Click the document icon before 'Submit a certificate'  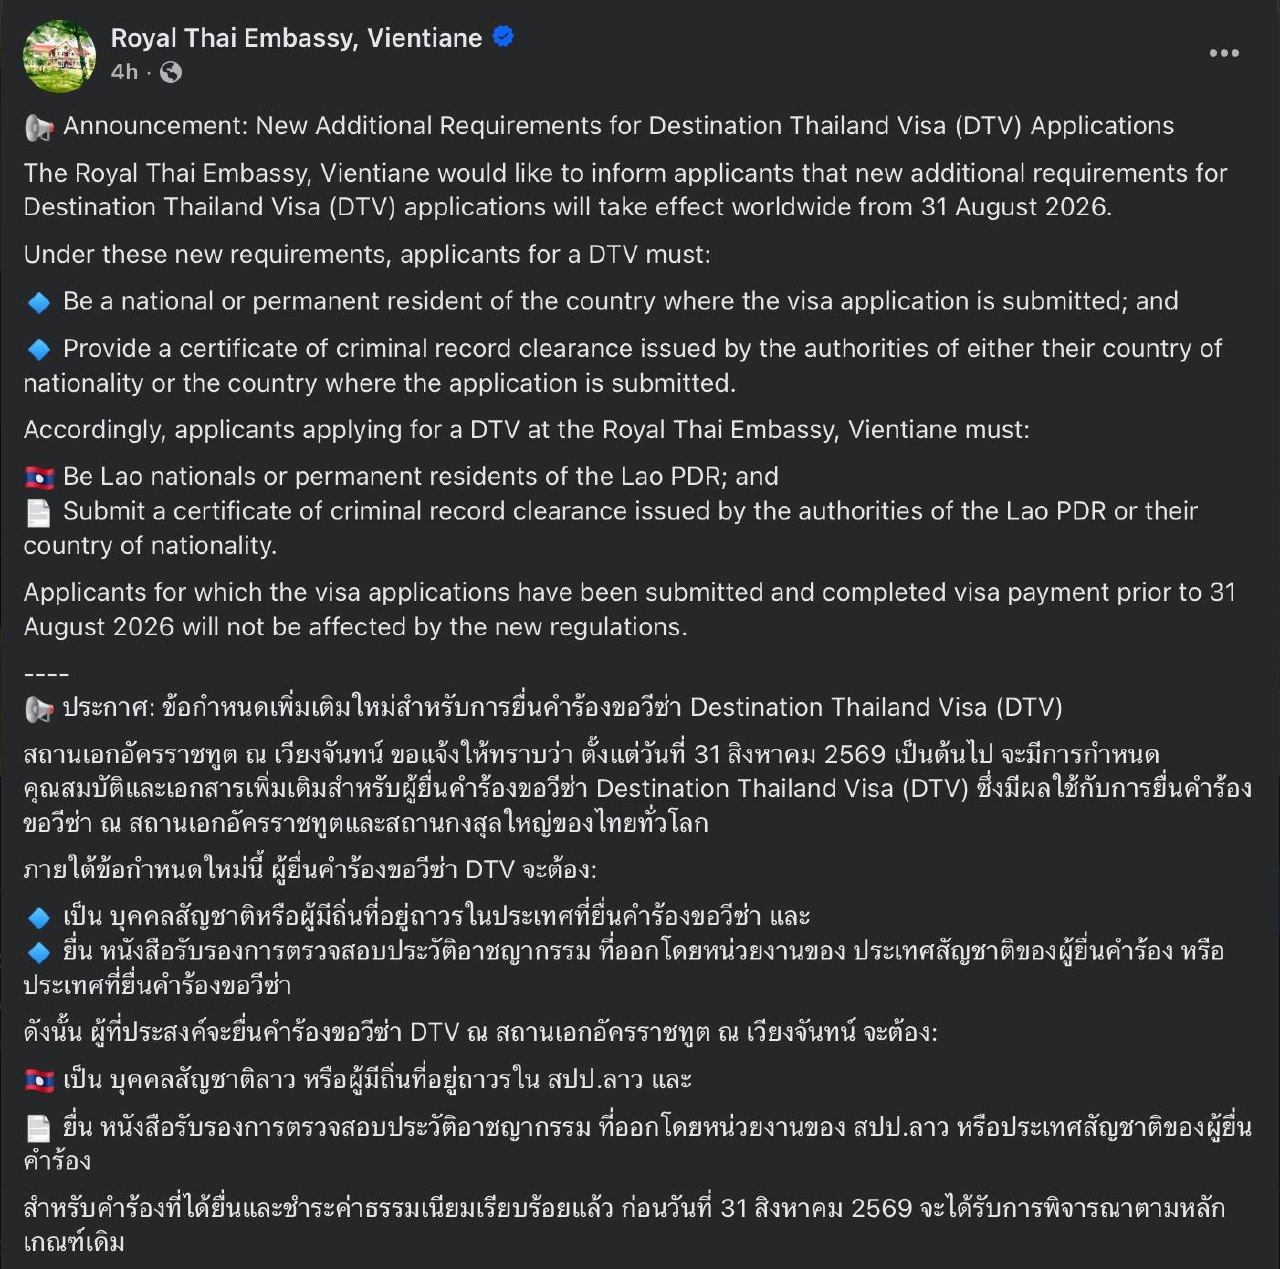[x=38, y=512]
